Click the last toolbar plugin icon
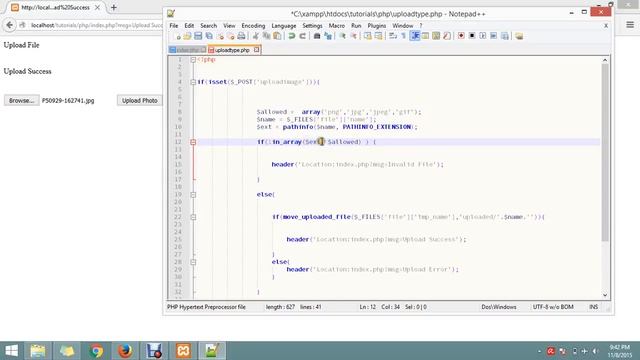The height and width of the screenshot is (360, 640). coord(519,36)
